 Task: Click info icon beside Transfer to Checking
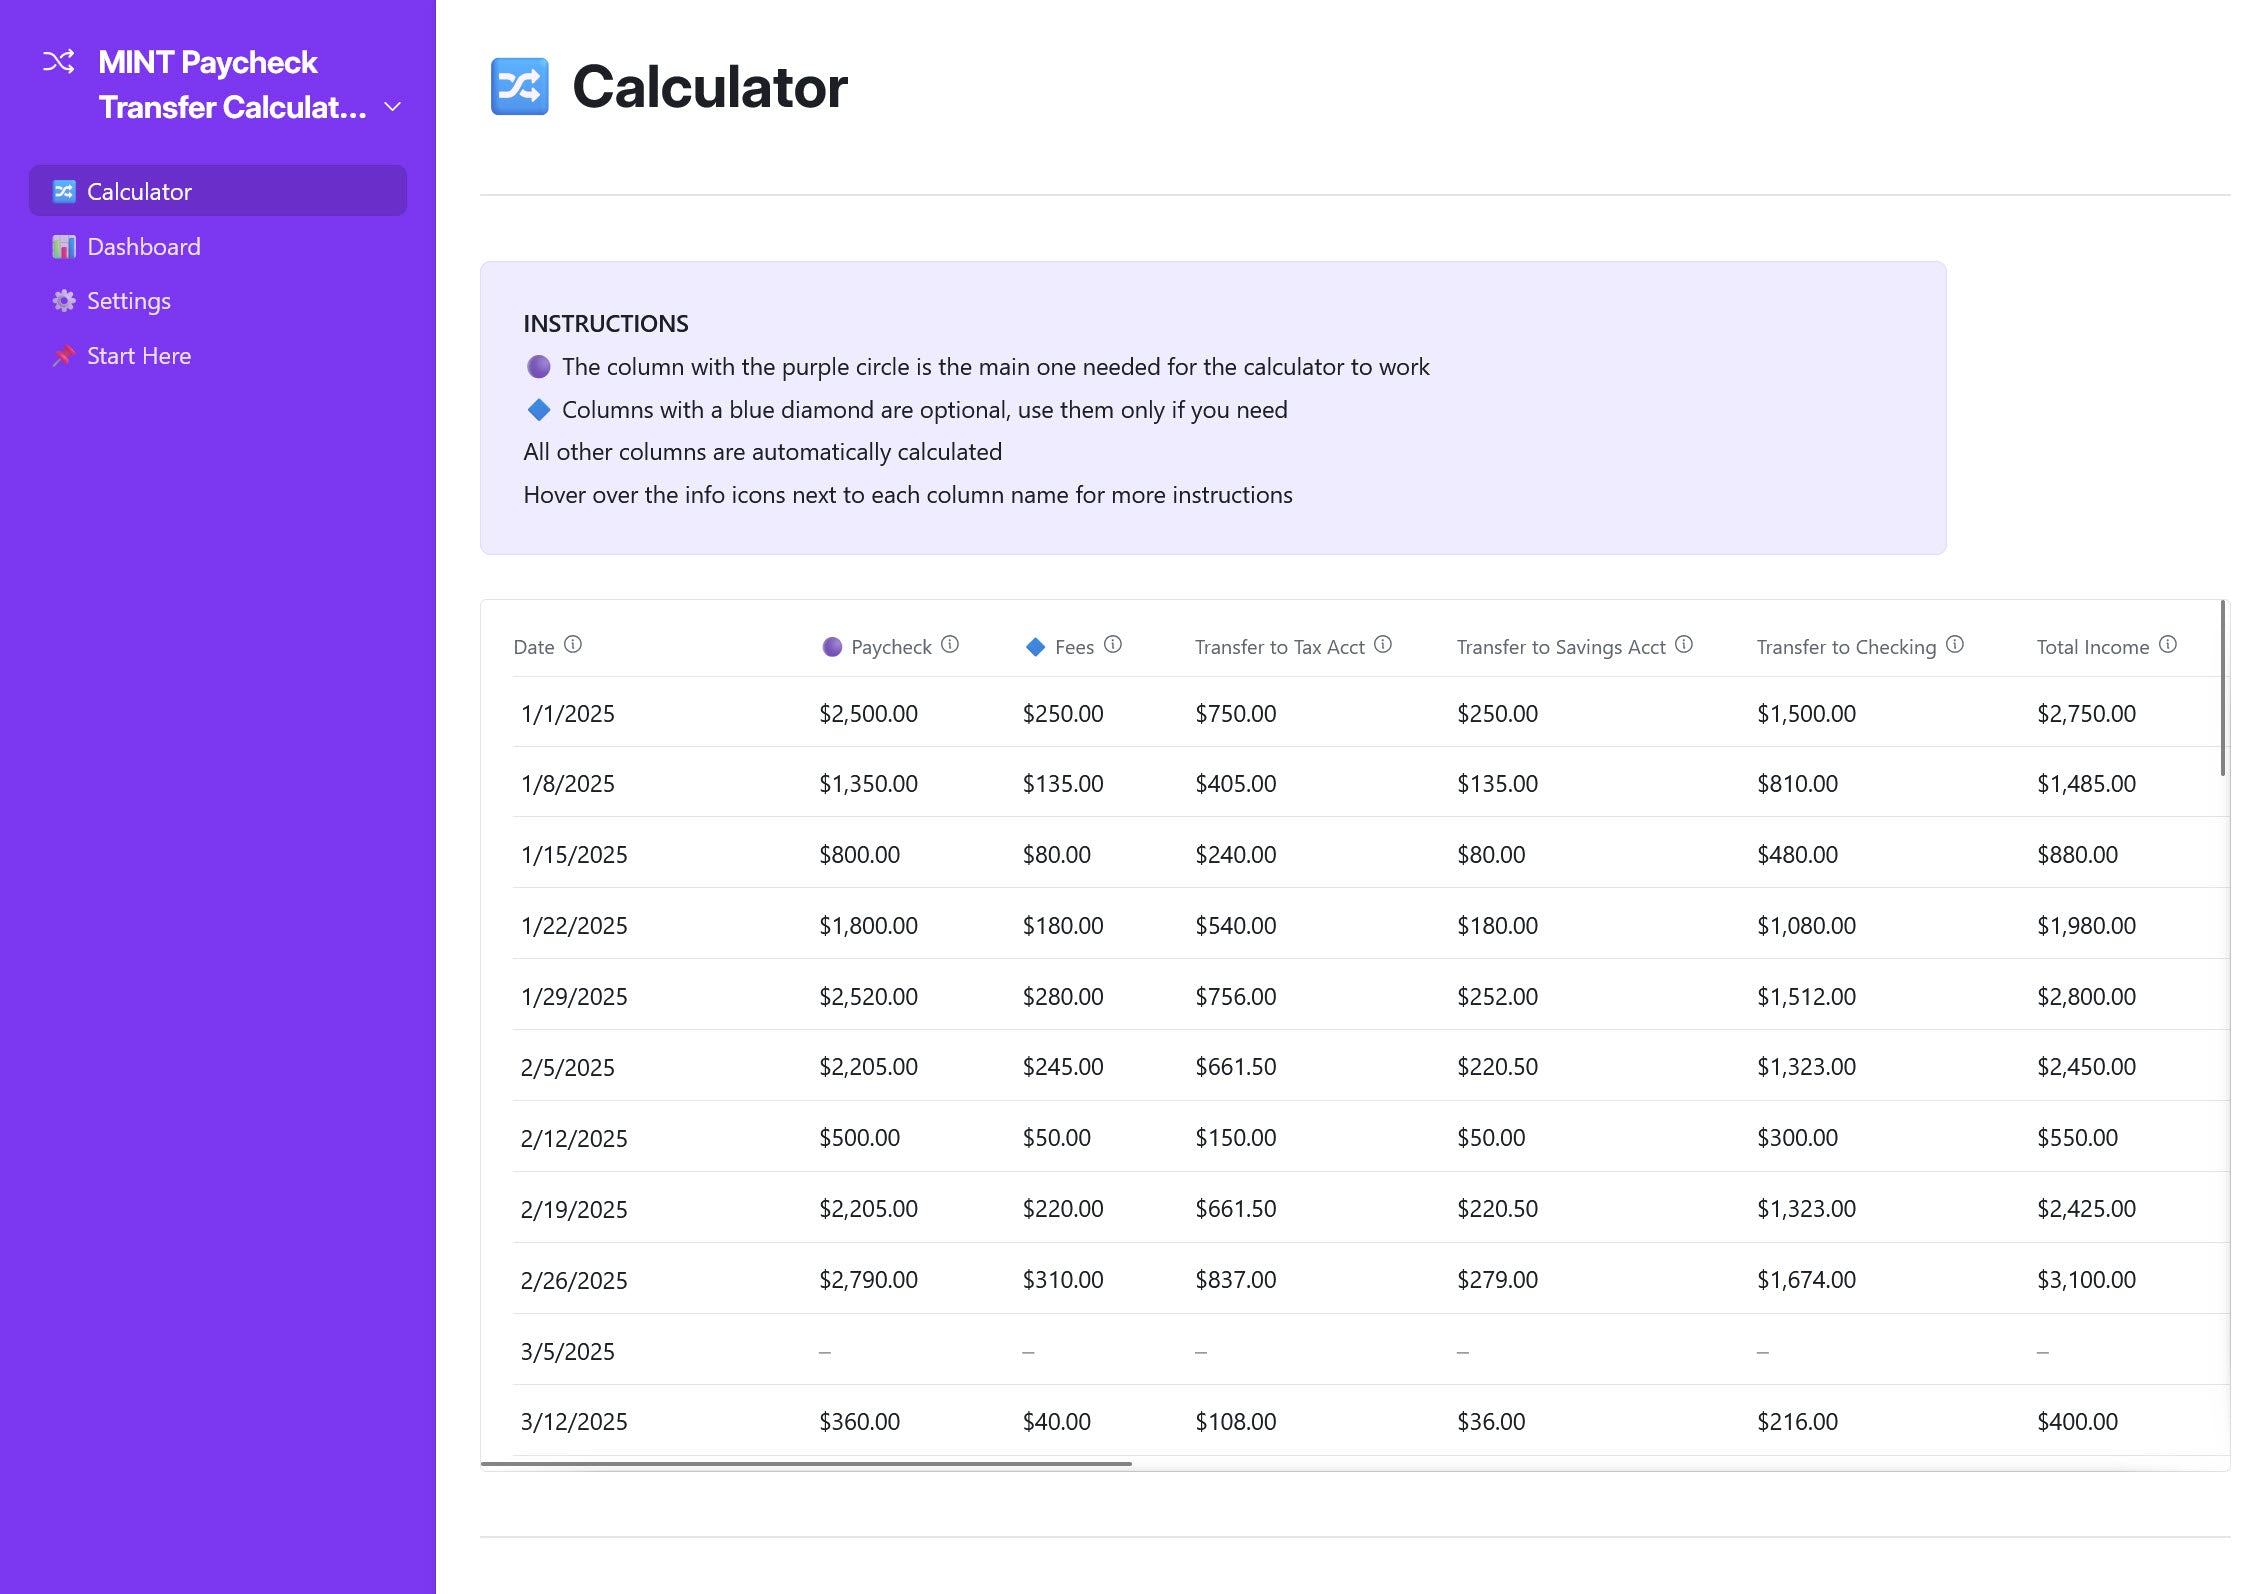click(1955, 645)
